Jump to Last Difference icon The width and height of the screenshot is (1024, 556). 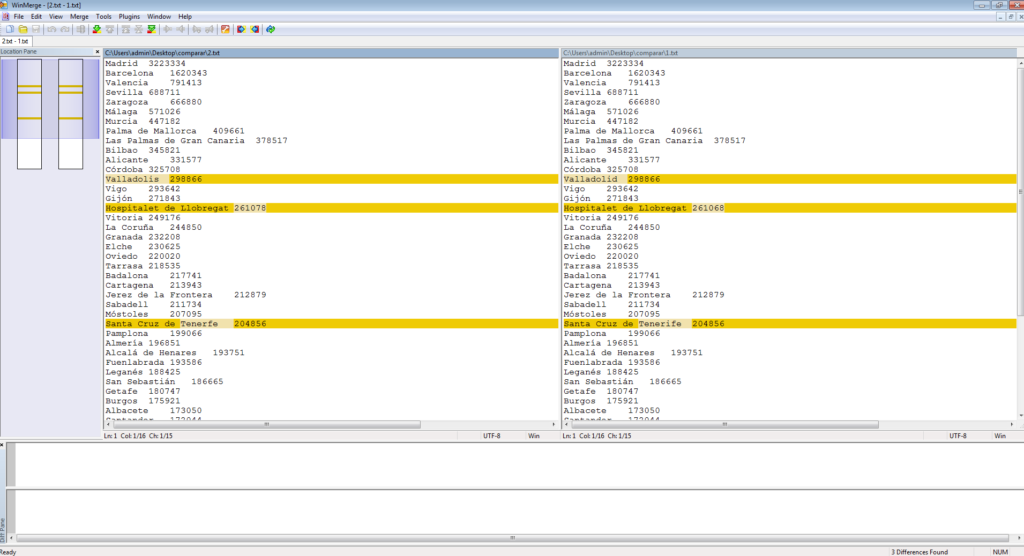[x=152, y=29]
